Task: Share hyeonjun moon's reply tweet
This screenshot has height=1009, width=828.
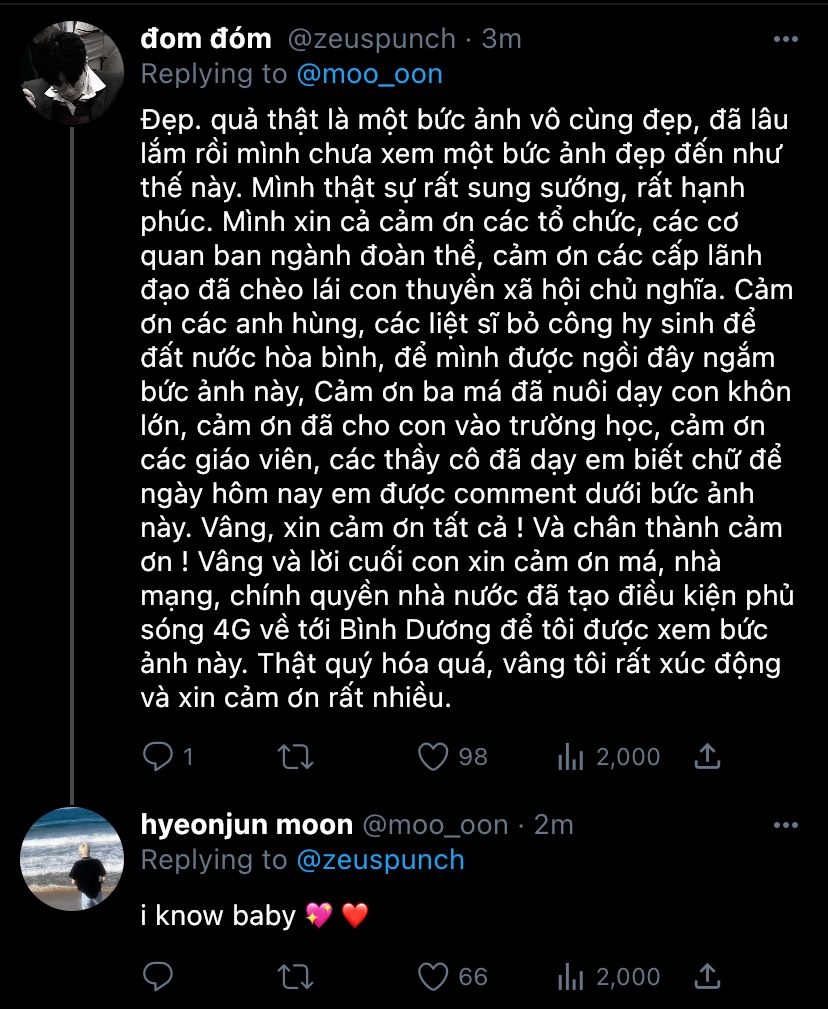Action: click(x=708, y=975)
